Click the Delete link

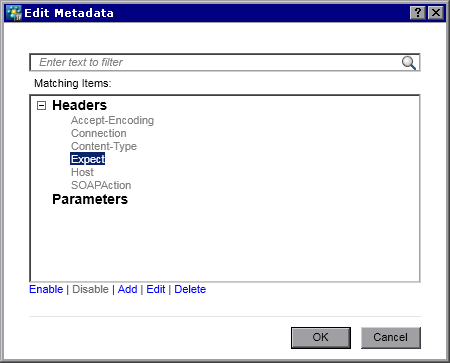click(190, 289)
